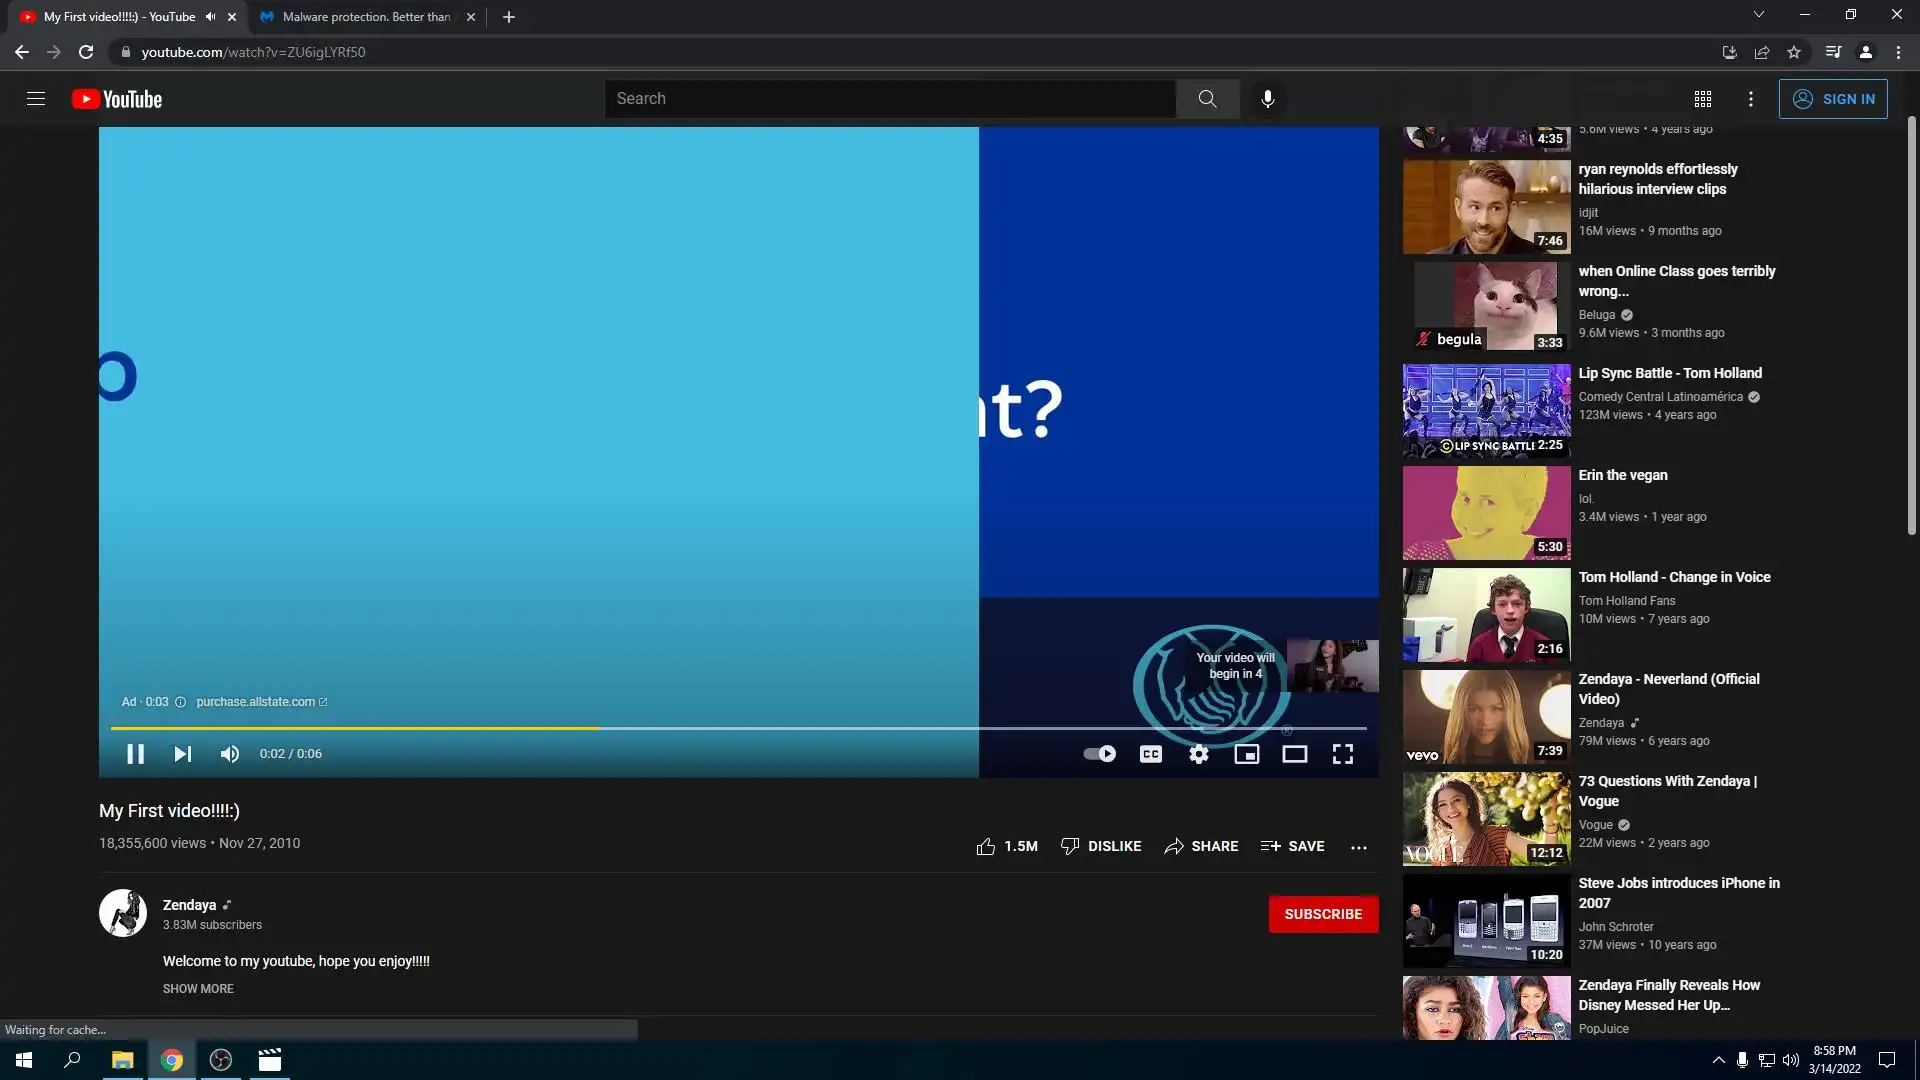This screenshot has height=1080, width=1920.
Task: Skip to next video button
Action: [x=182, y=754]
